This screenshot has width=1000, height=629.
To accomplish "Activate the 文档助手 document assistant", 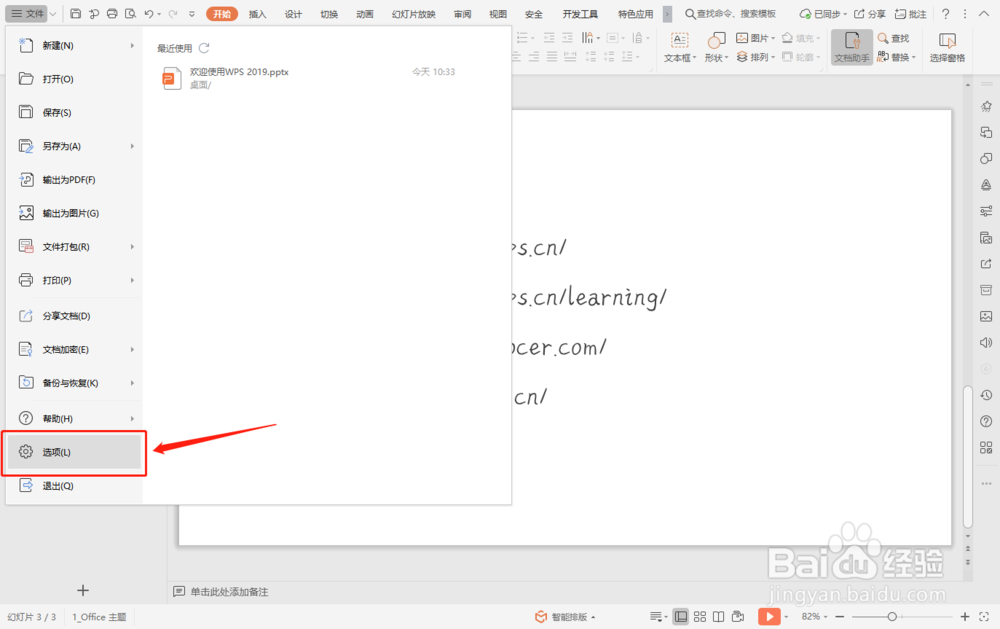I will (x=851, y=47).
